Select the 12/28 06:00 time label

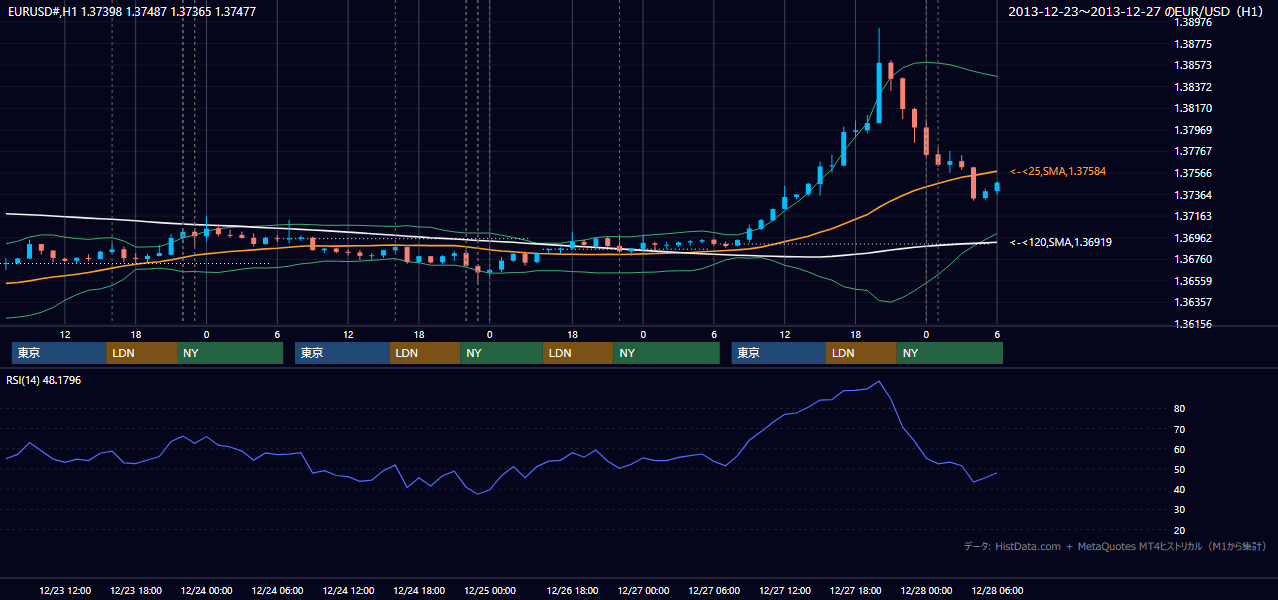click(998, 591)
